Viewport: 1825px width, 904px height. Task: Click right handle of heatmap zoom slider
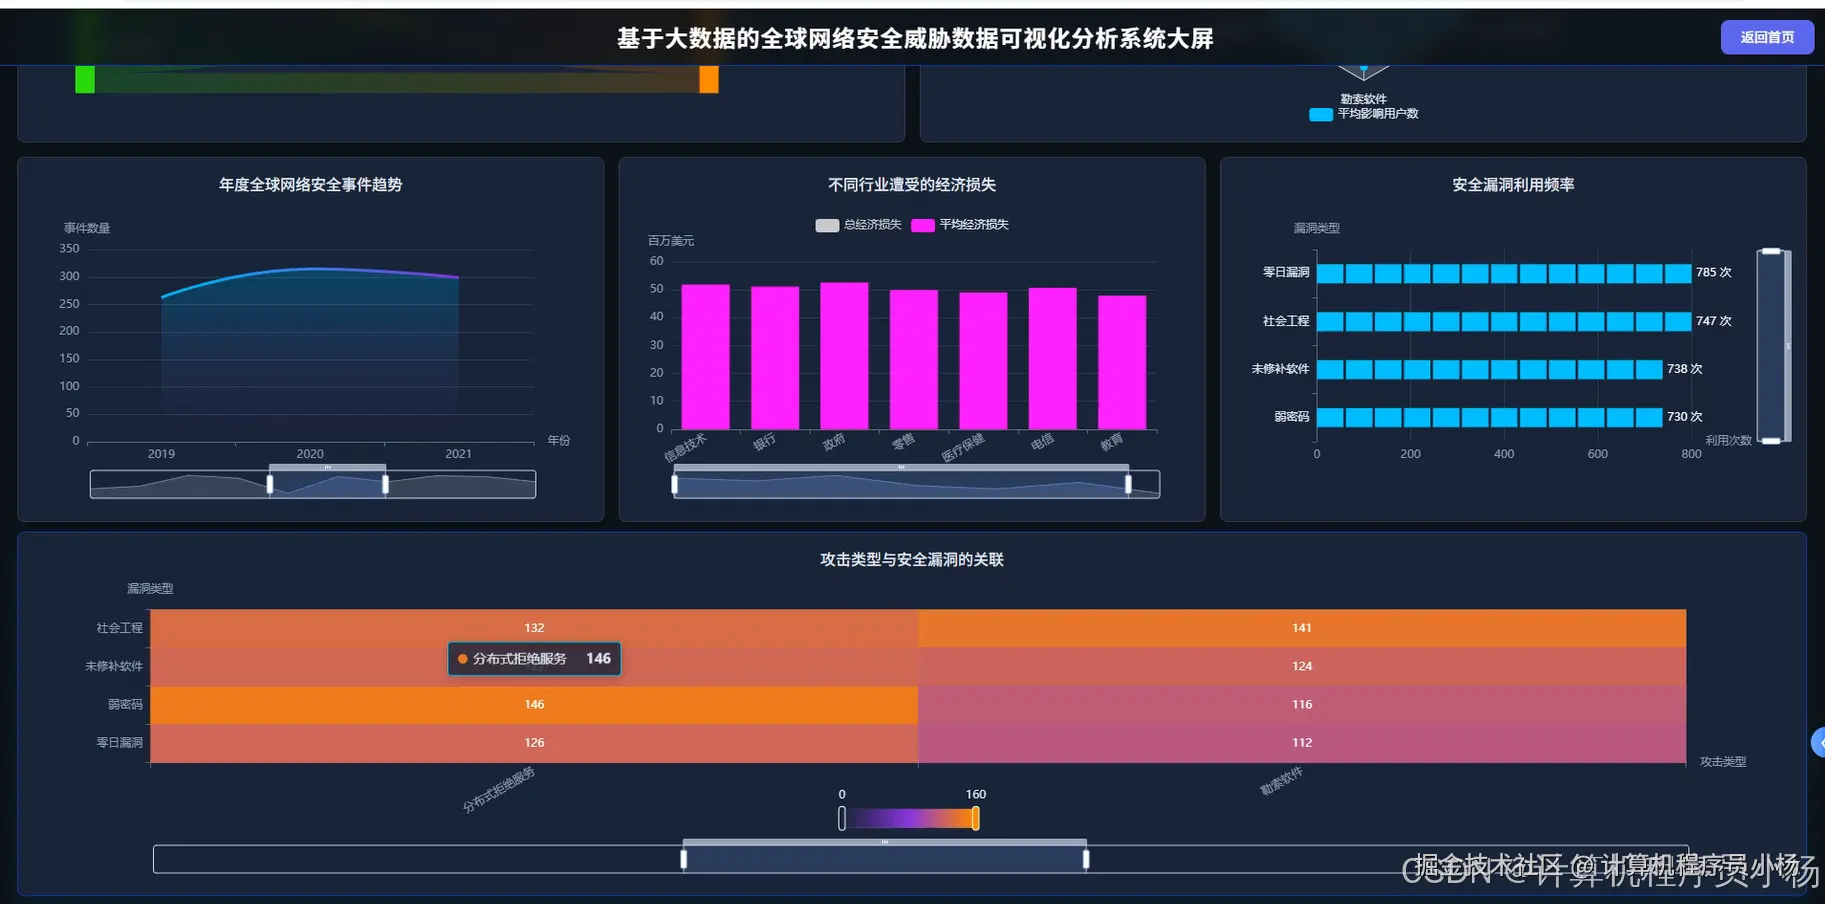1086,859
